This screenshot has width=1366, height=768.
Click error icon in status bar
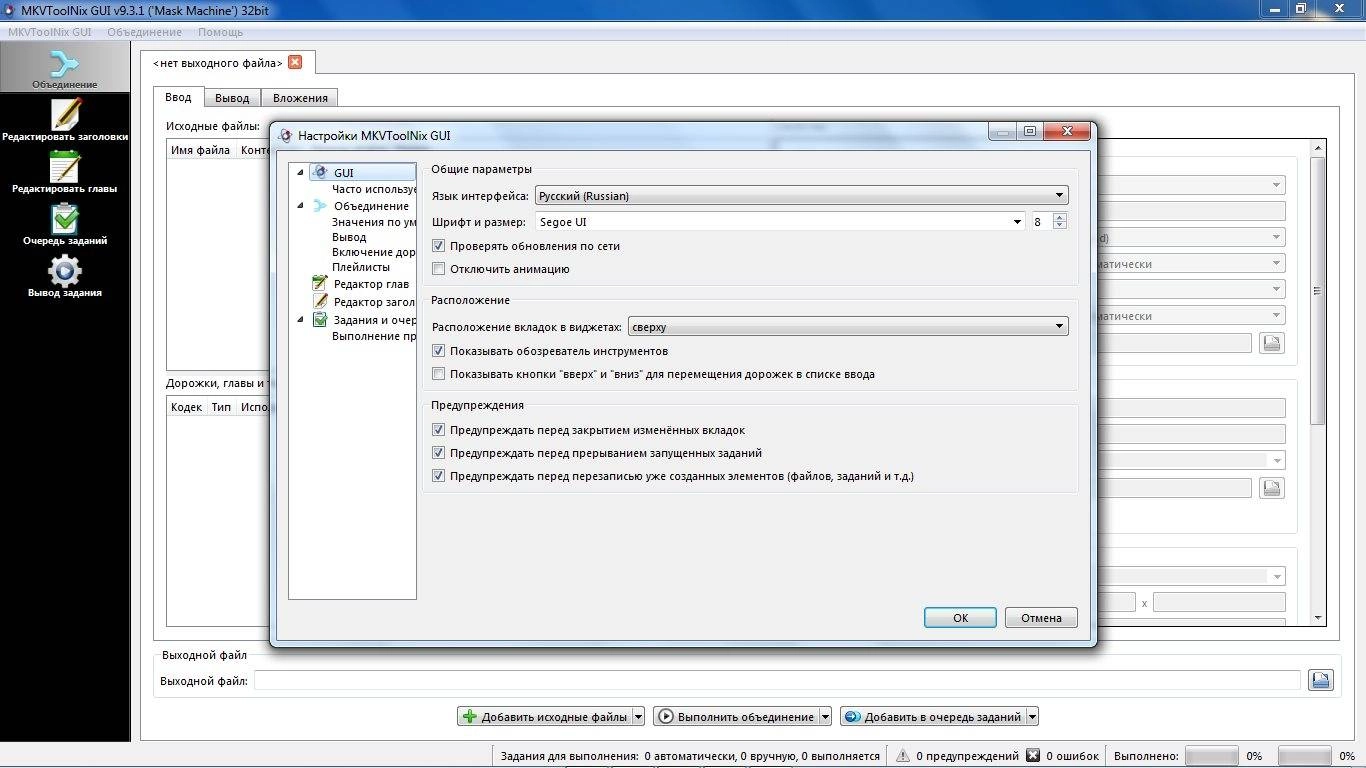tap(1033, 756)
